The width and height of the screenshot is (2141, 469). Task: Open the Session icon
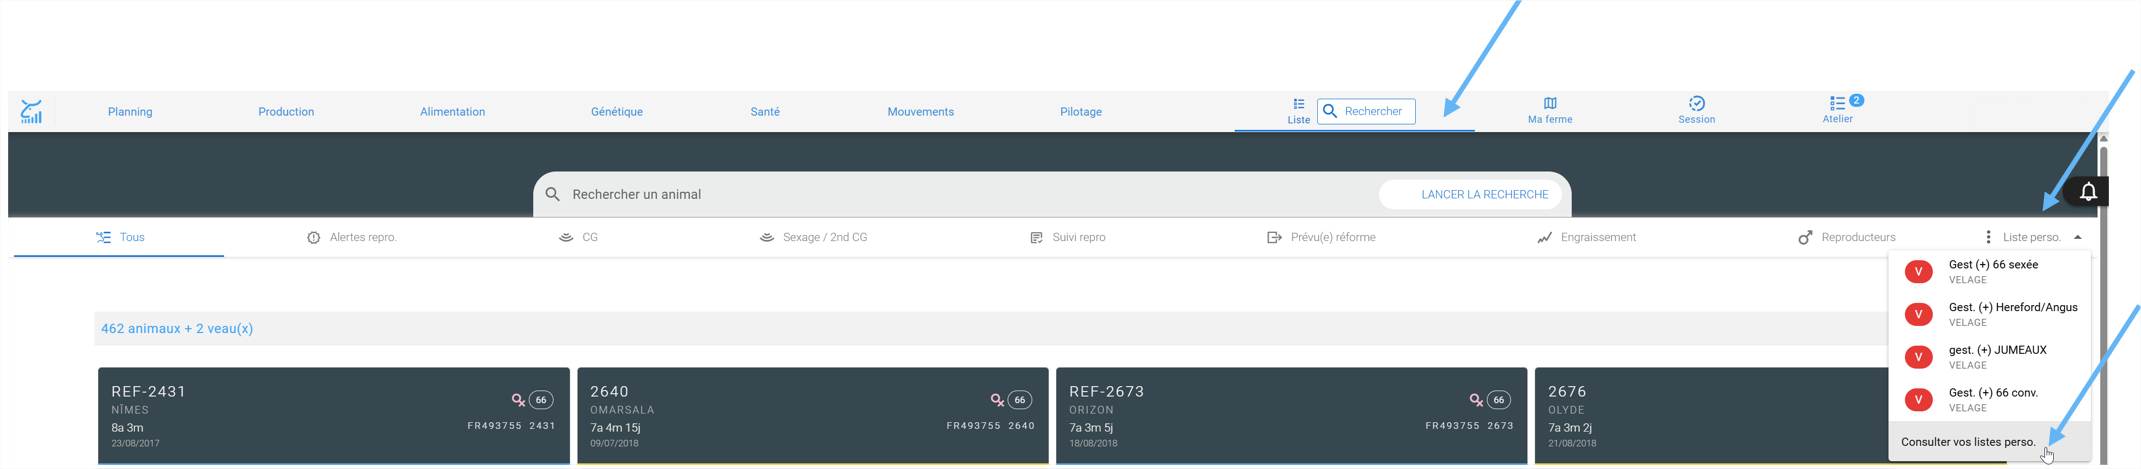pos(1696,111)
